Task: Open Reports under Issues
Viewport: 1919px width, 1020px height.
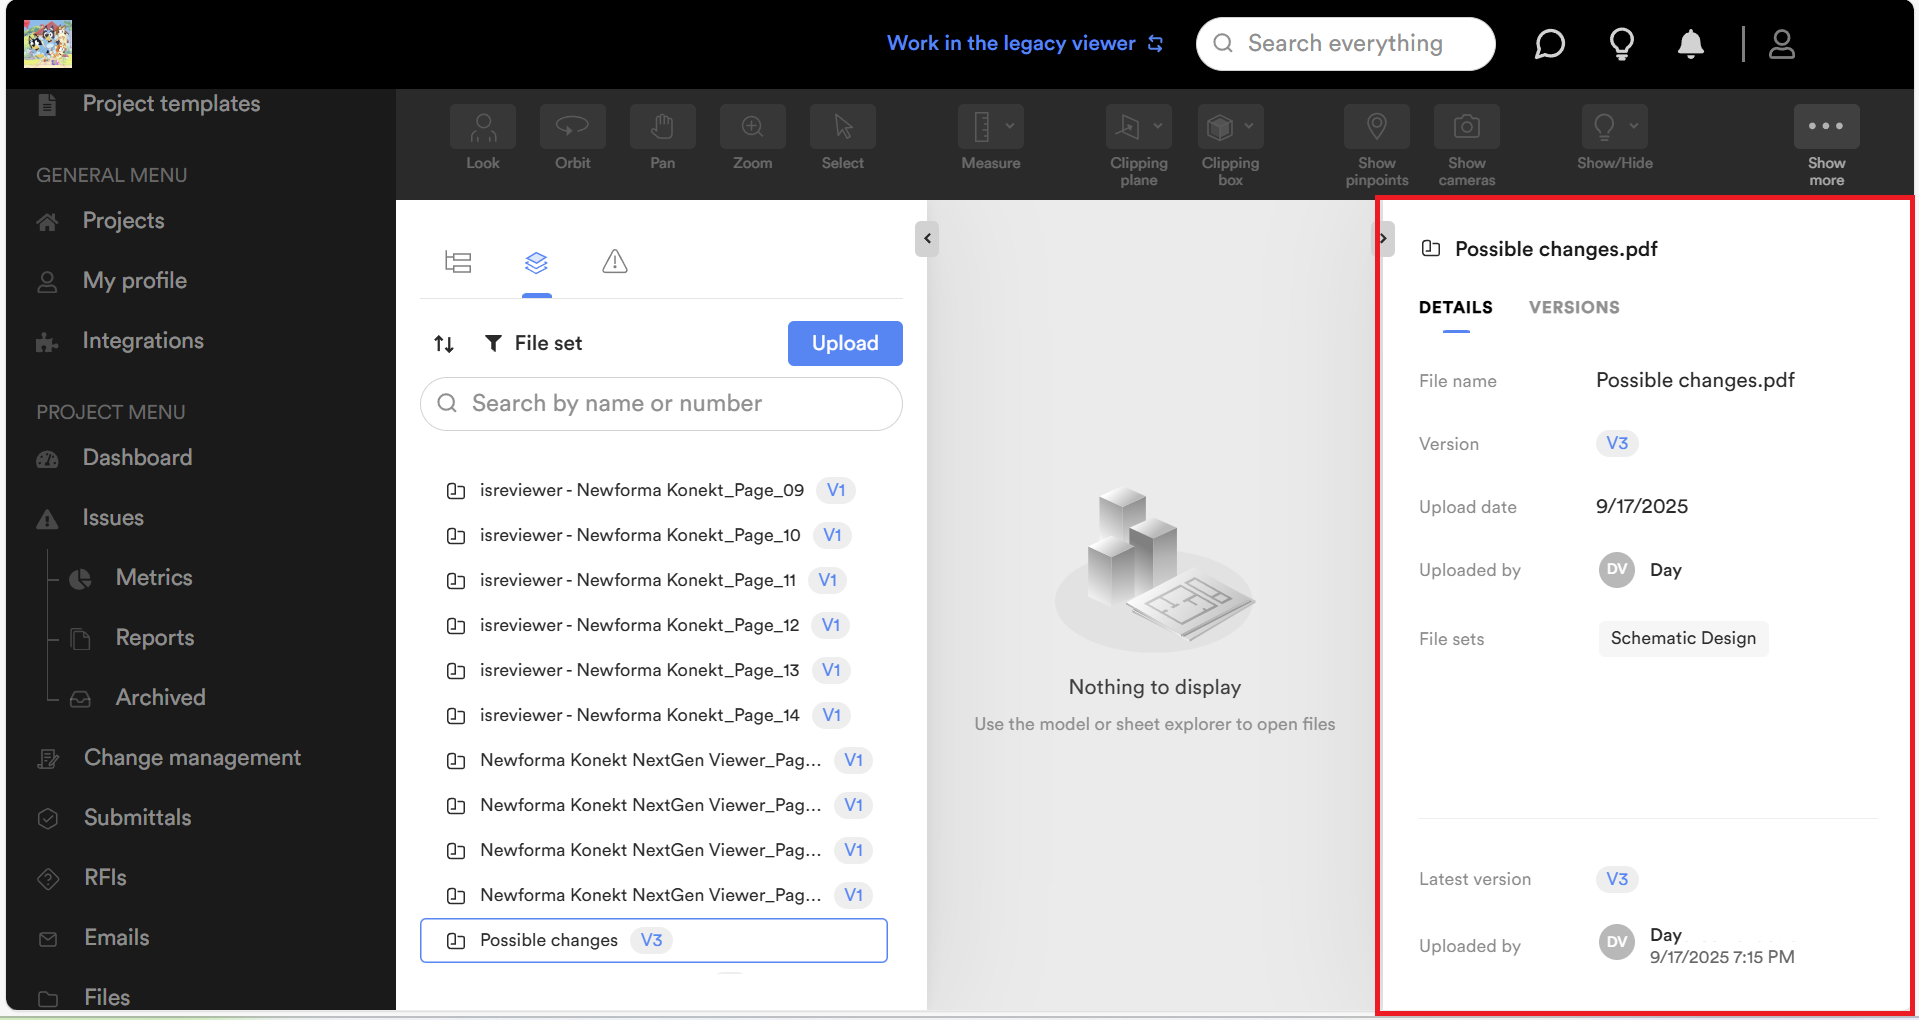Action: 155,638
